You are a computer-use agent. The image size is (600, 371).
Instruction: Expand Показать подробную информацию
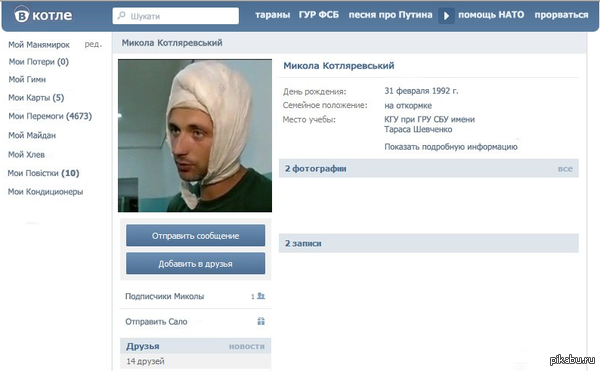coord(451,147)
